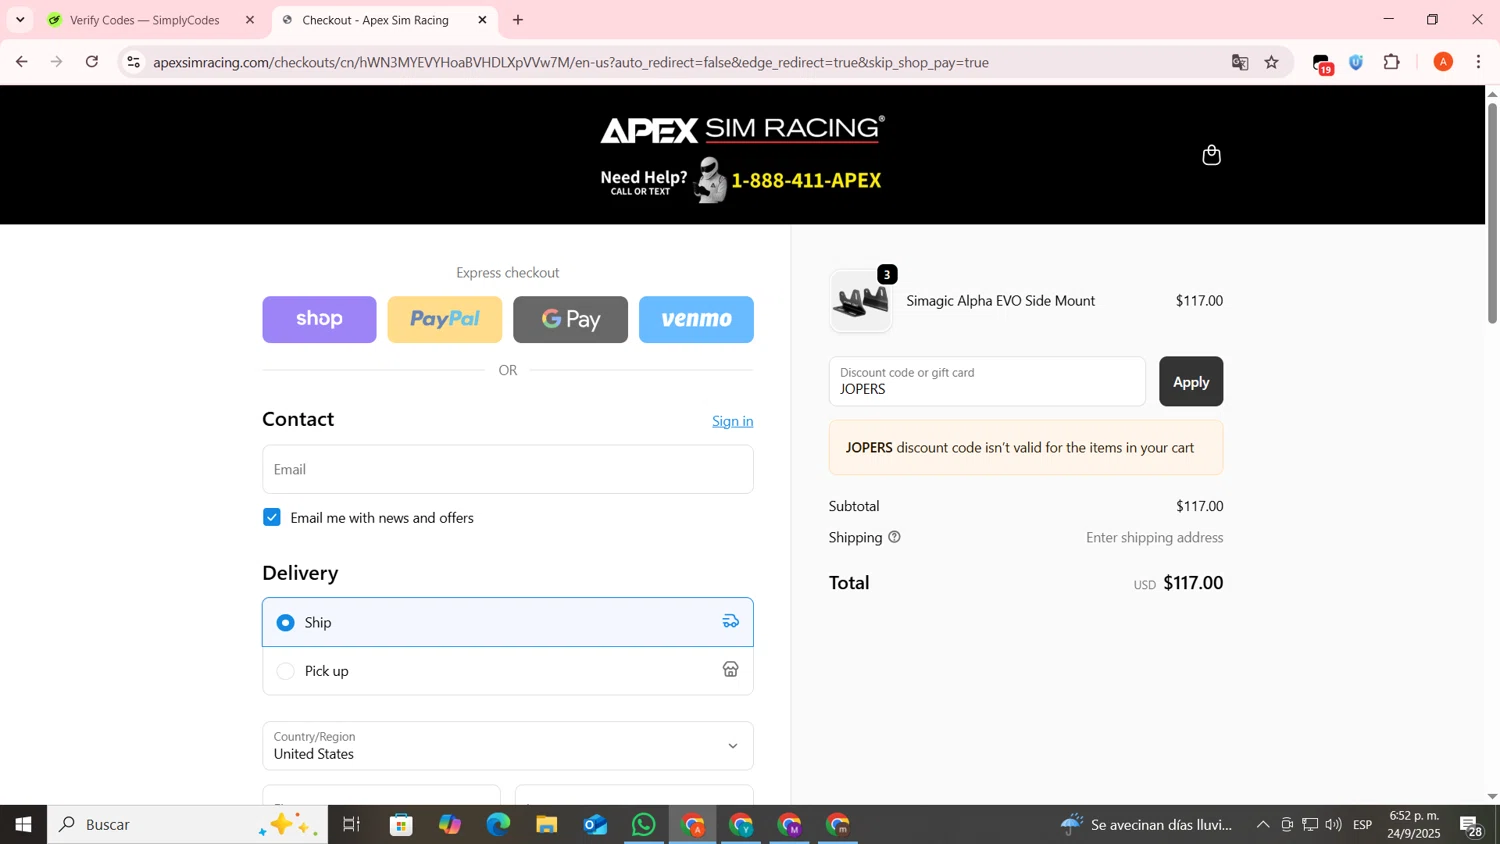Focus the Discount code or gift card field

(x=987, y=381)
